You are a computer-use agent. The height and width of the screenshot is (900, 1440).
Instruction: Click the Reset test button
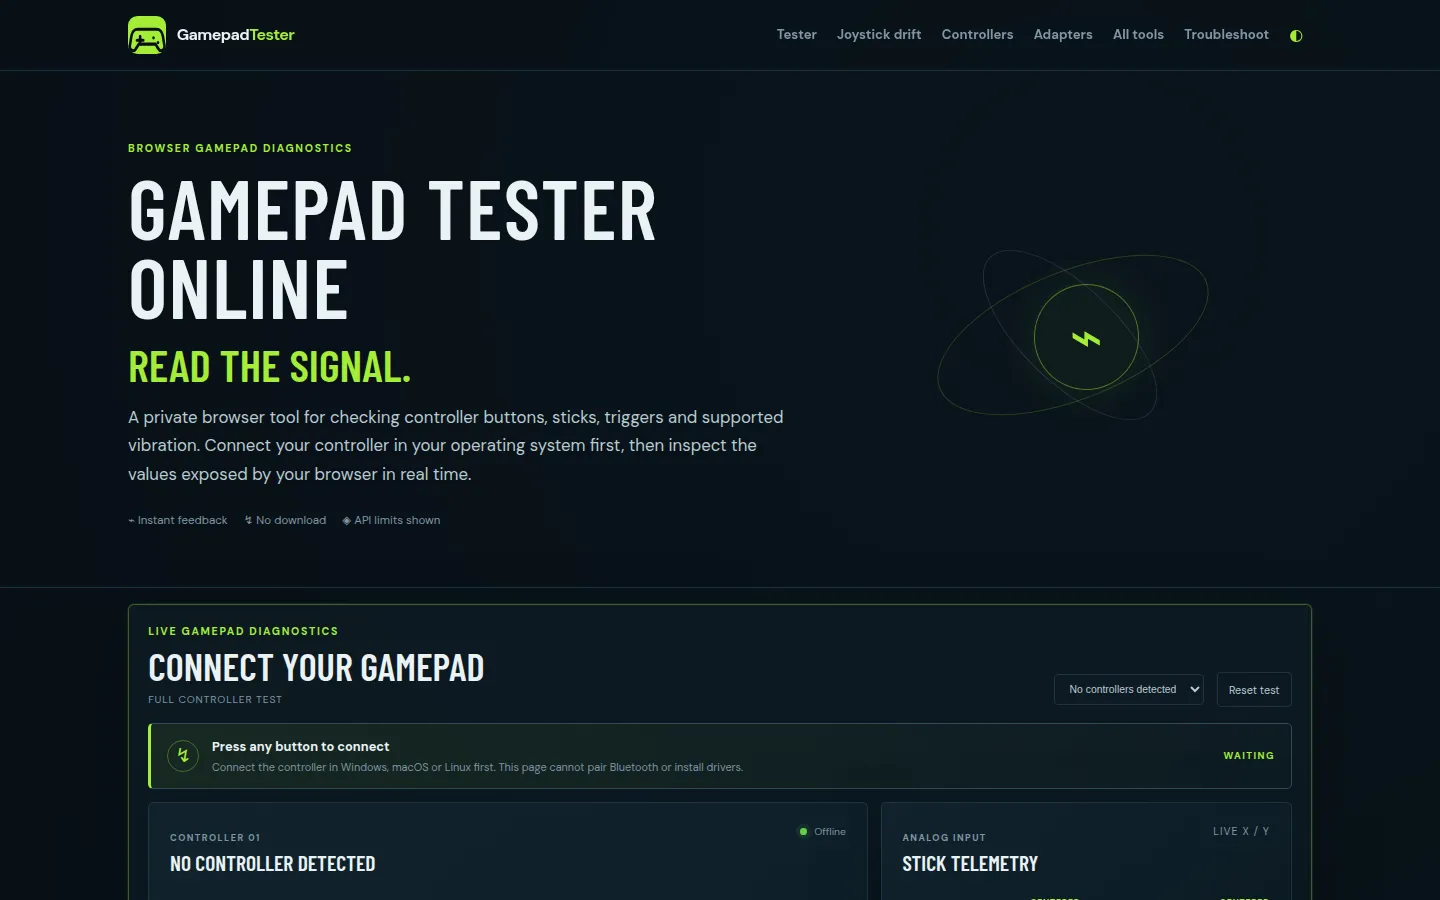(x=1254, y=690)
